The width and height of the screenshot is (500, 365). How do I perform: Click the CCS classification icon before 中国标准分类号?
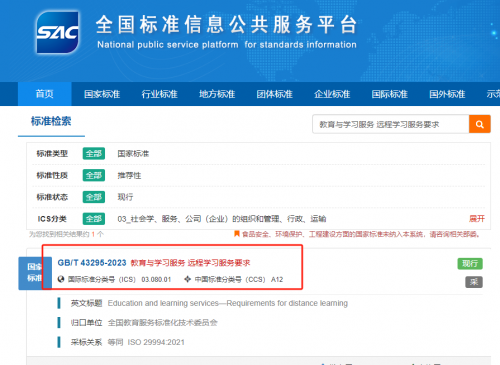click(188, 279)
